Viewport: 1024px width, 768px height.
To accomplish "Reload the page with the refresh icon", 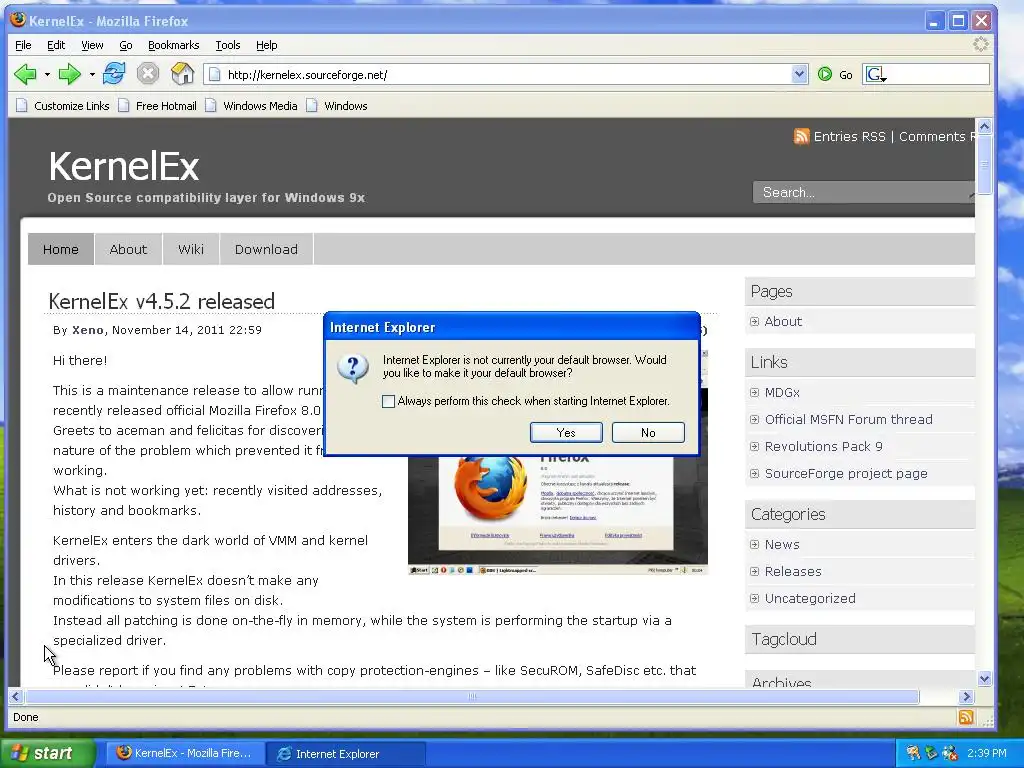I will [114, 74].
